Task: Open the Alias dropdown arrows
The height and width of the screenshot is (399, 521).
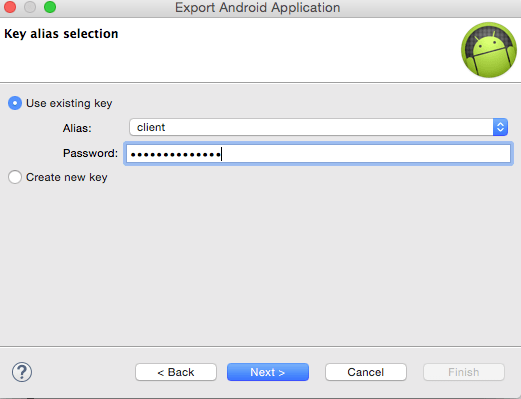Action: 500,127
